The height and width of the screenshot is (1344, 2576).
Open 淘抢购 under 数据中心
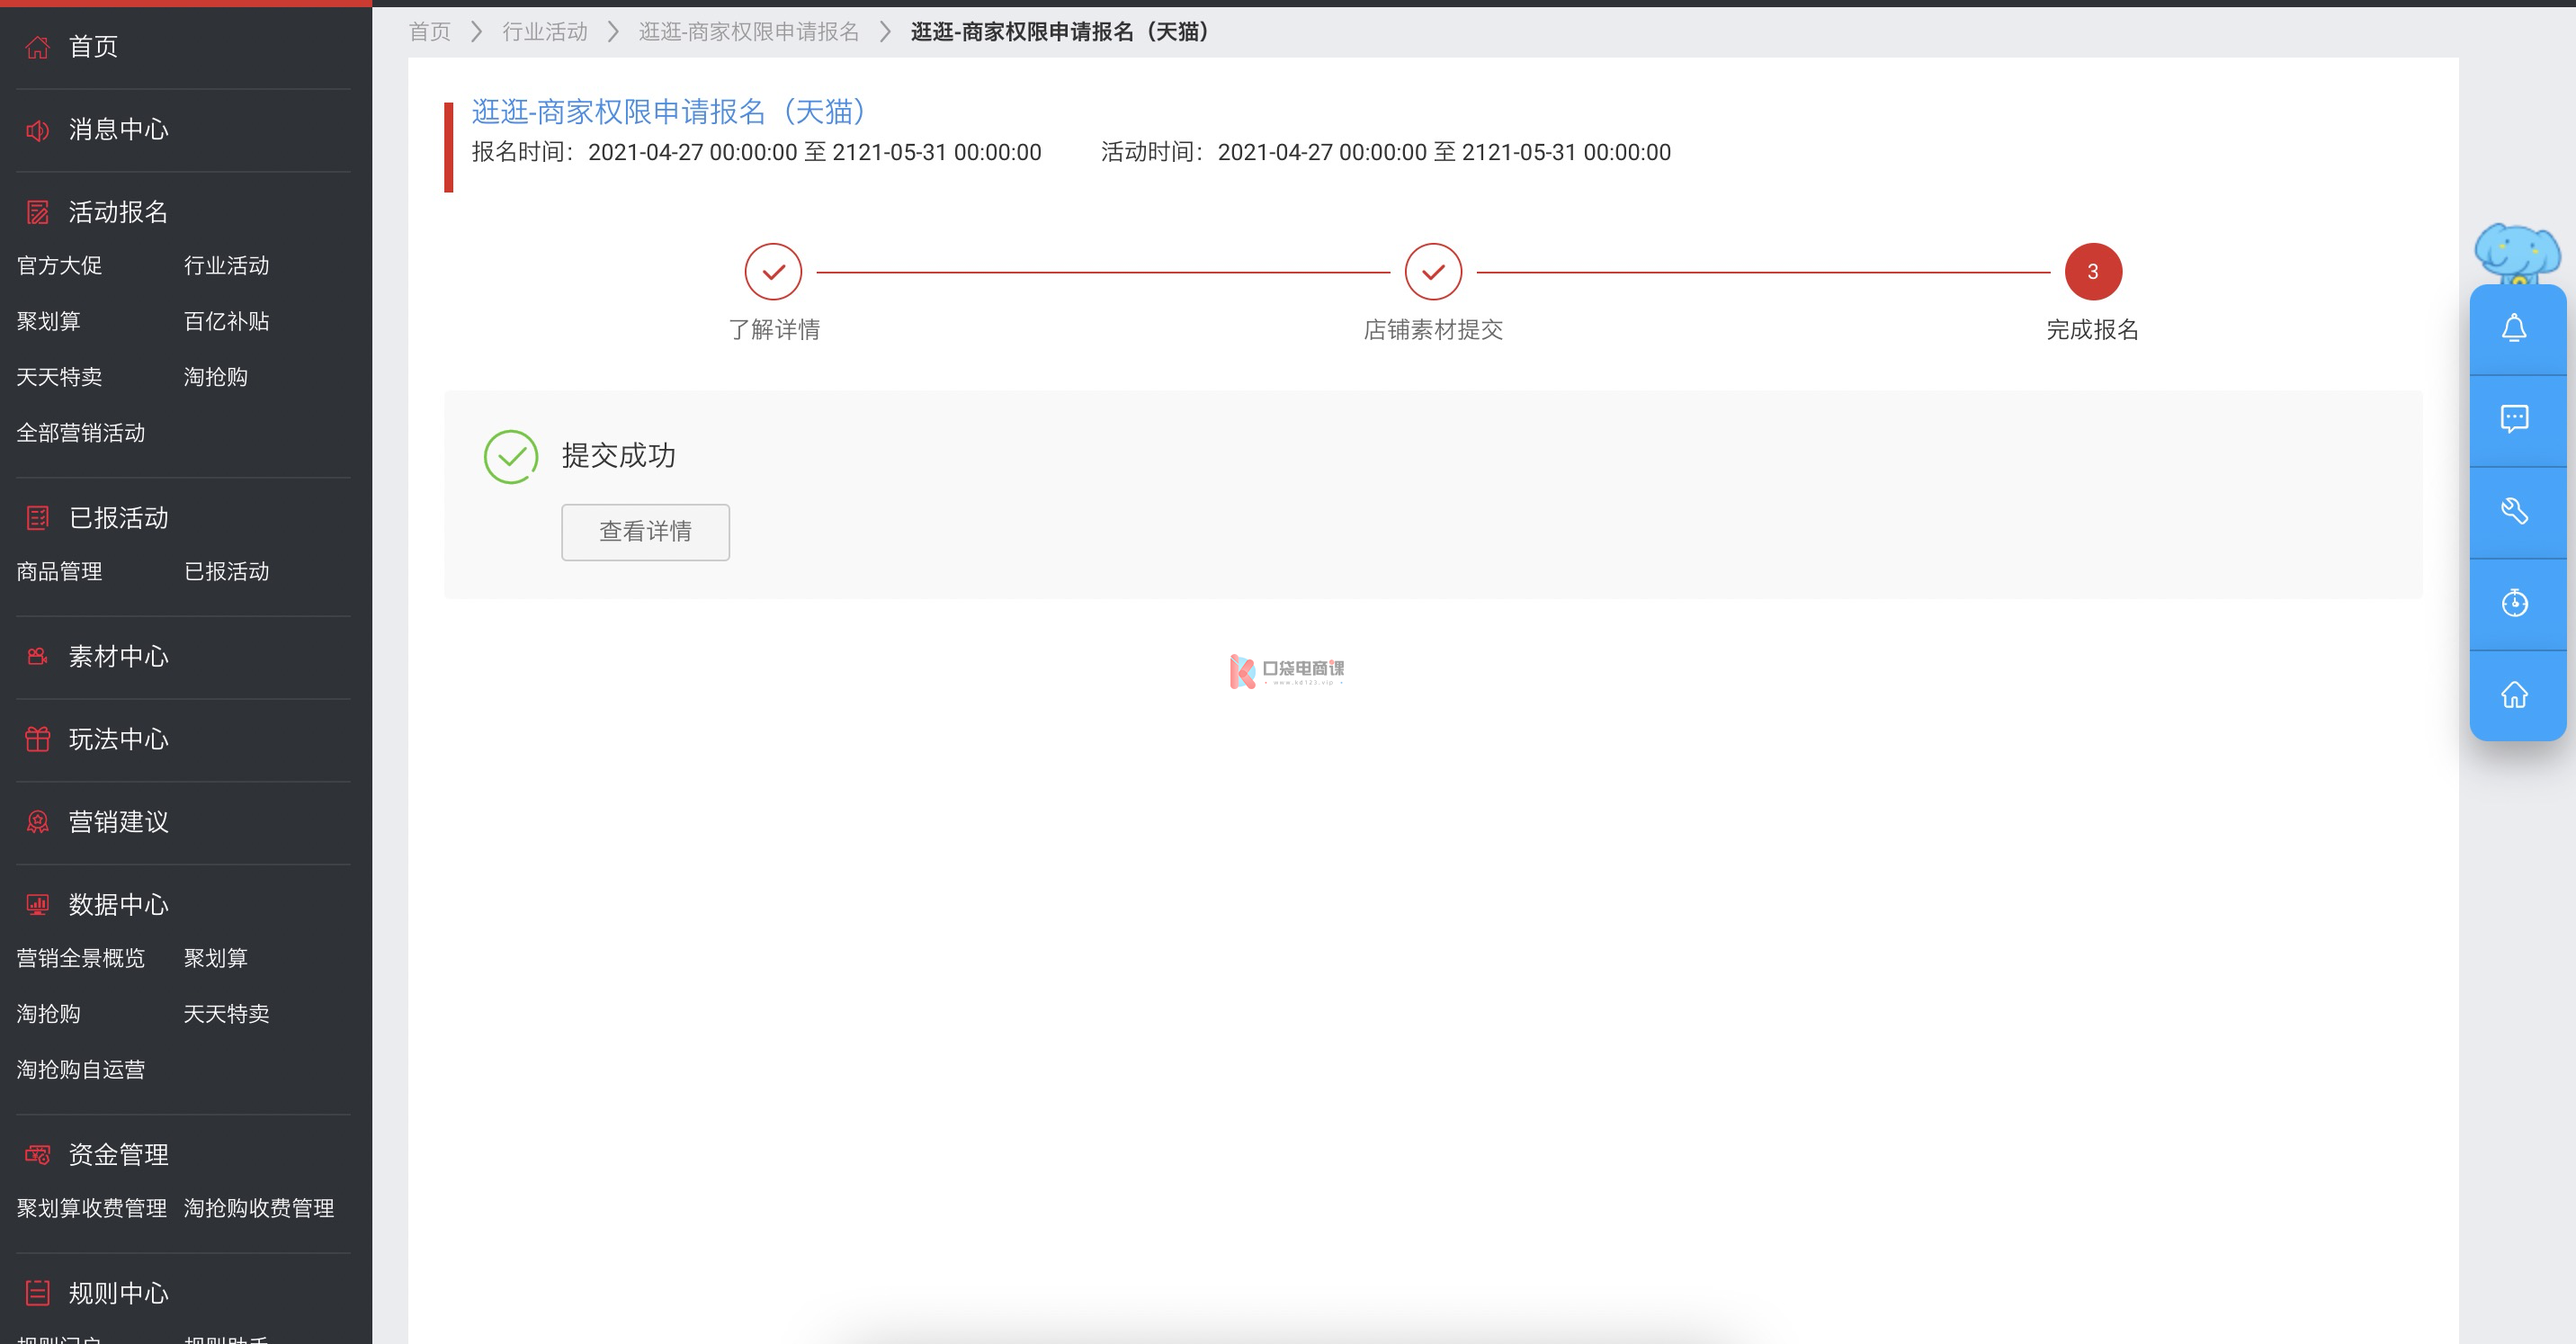tap(48, 1015)
